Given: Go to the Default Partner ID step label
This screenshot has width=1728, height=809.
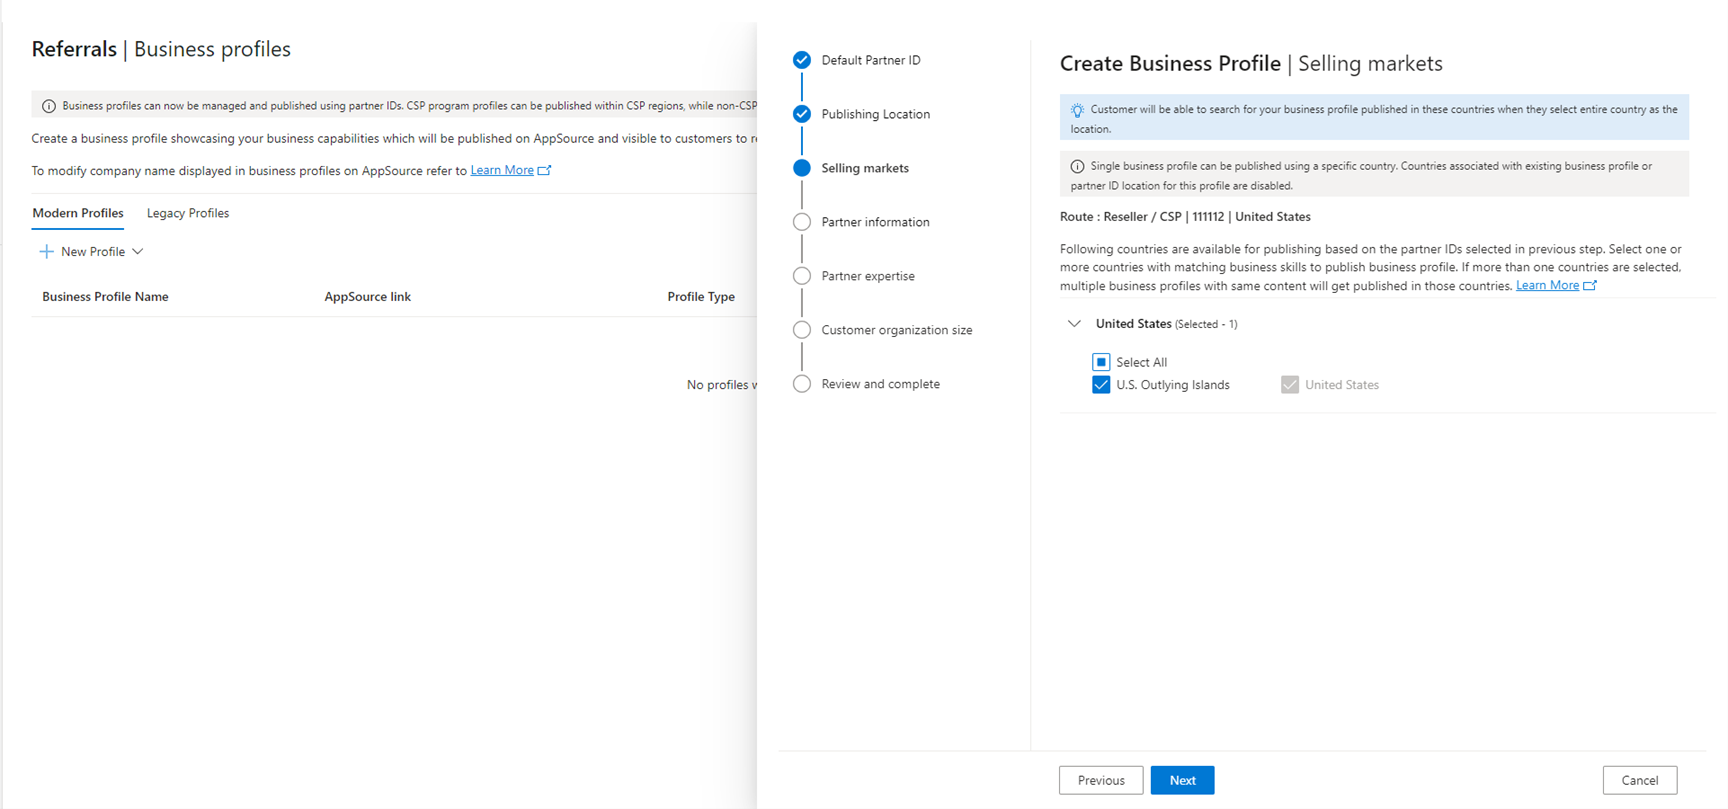Looking at the screenshot, I should [871, 60].
